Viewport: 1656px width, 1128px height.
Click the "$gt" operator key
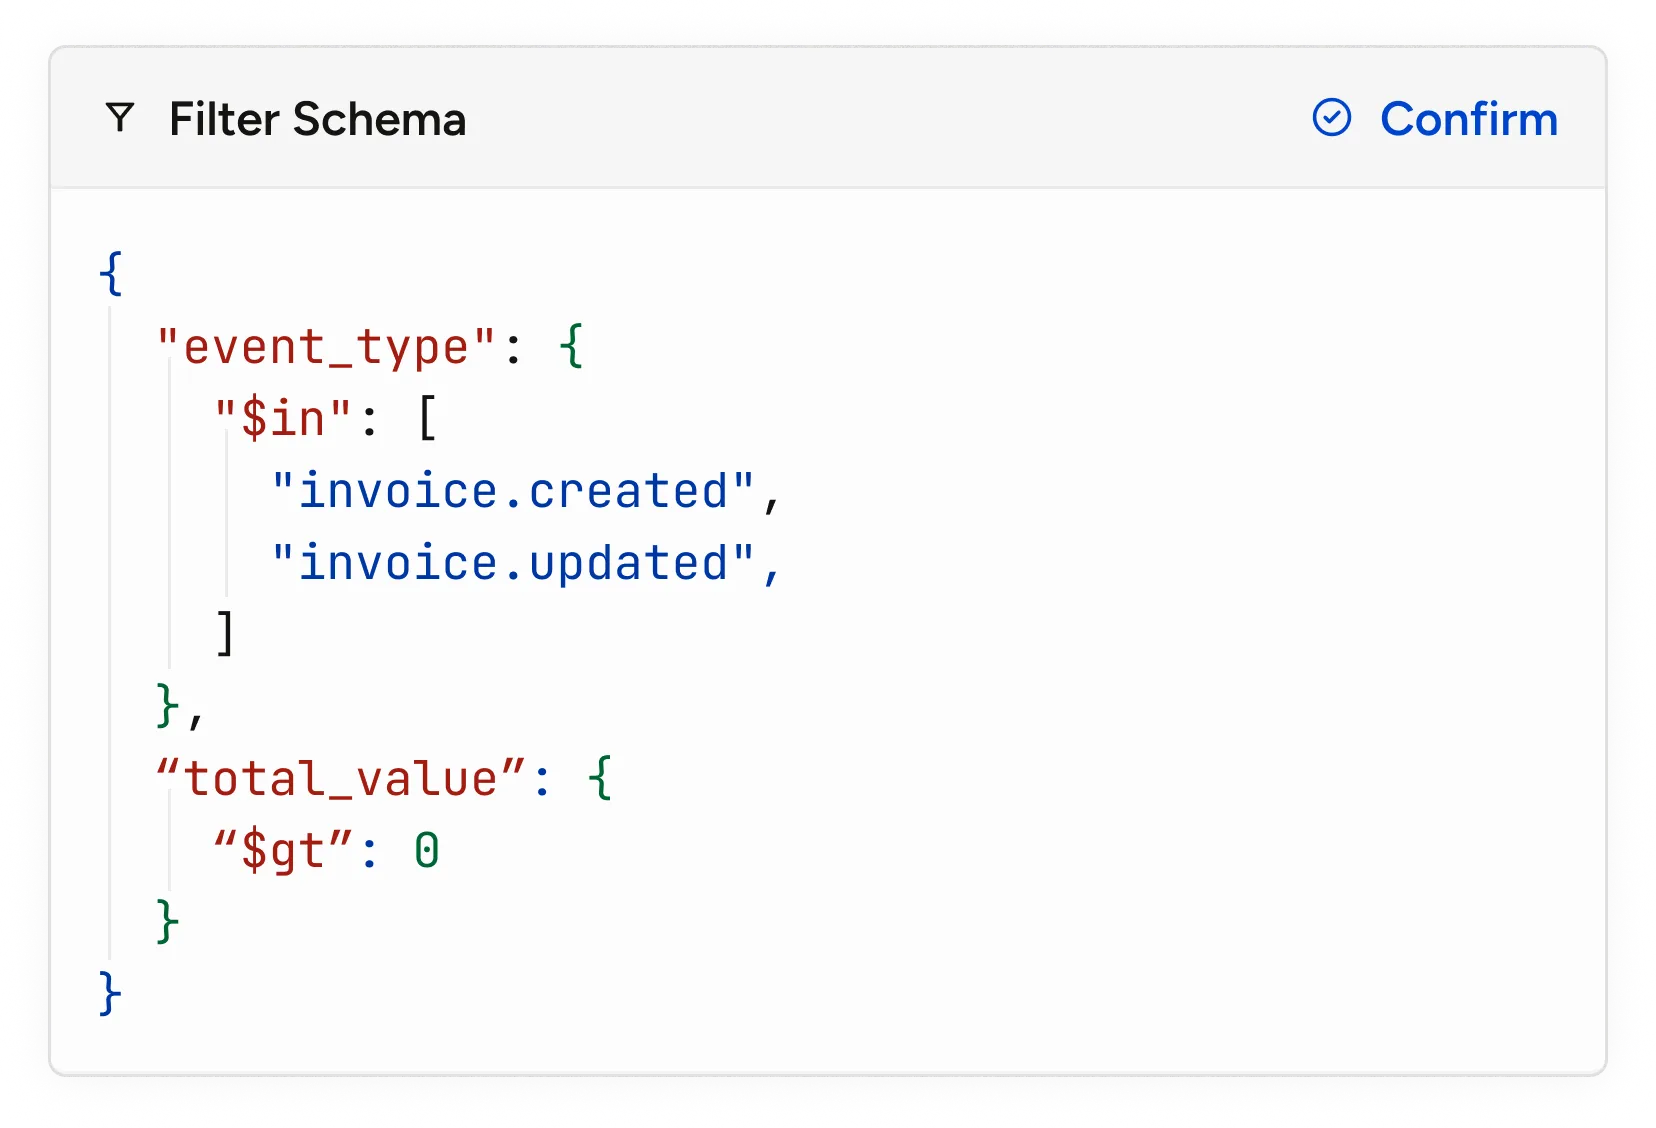coord(284,851)
